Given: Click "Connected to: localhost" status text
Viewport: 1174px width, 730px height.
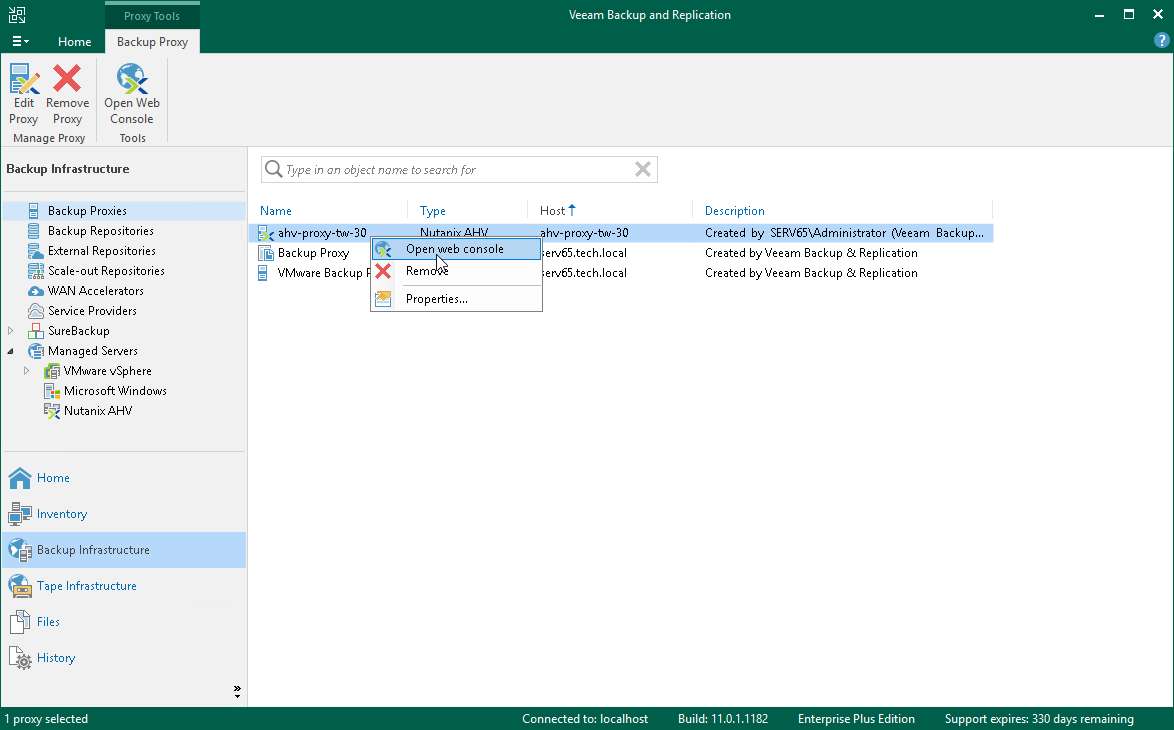Looking at the screenshot, I should coord(585,719).
